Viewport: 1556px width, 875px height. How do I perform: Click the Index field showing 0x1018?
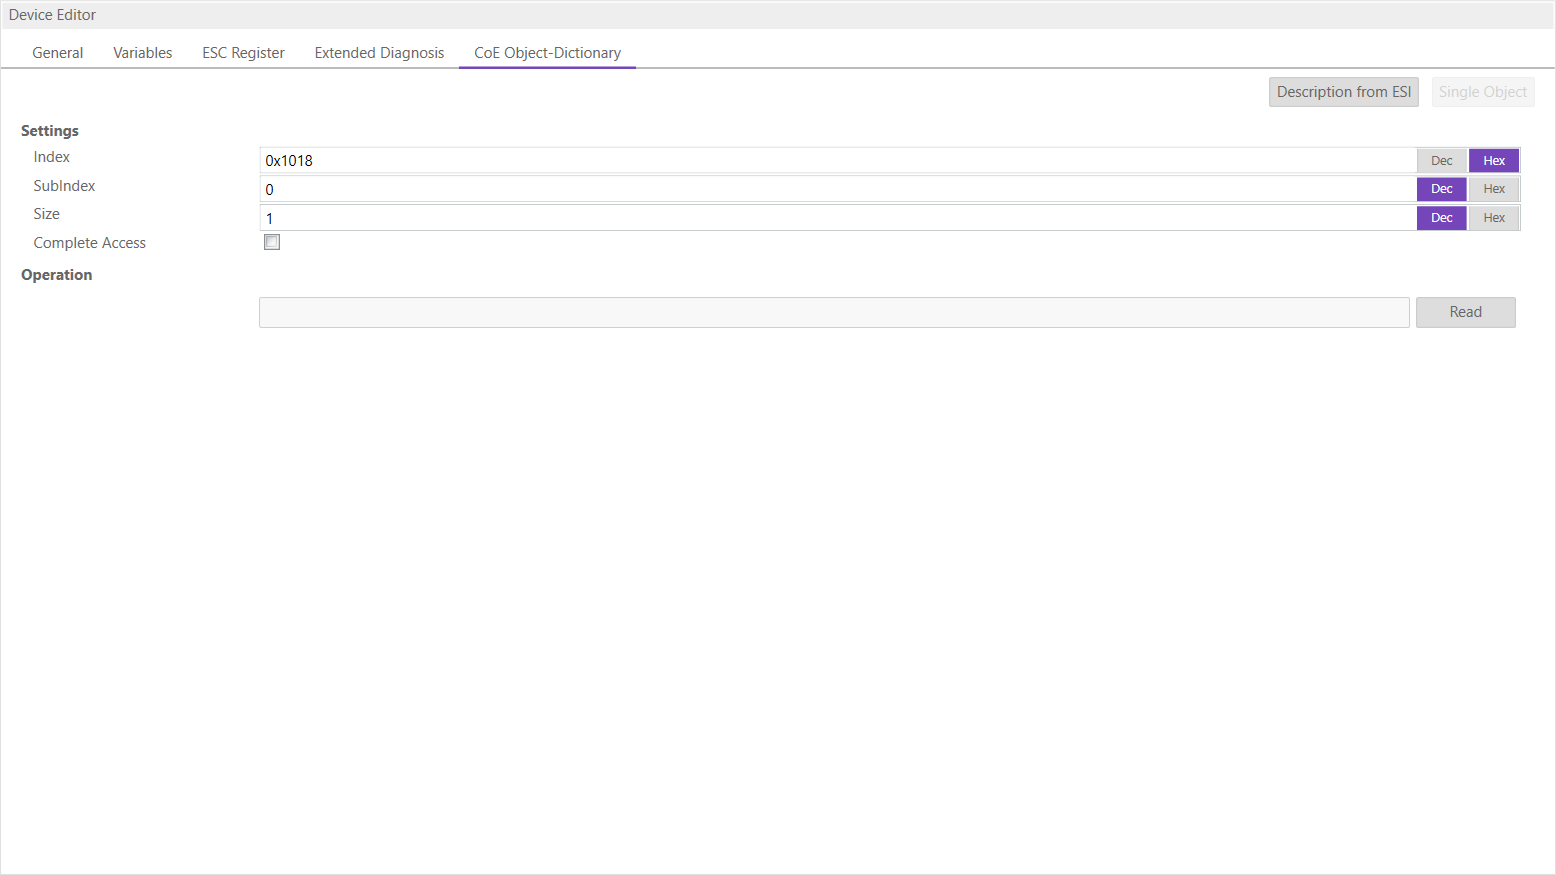[837, 161]
